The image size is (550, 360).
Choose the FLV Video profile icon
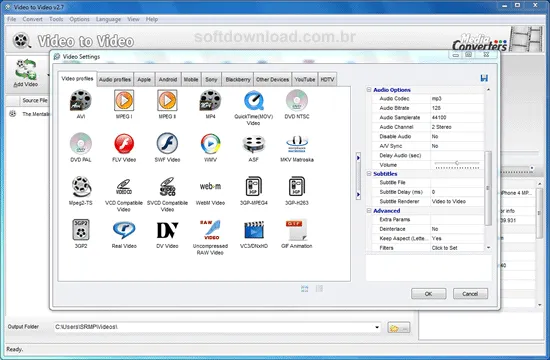pyautogui.click(x=124, y=144)
